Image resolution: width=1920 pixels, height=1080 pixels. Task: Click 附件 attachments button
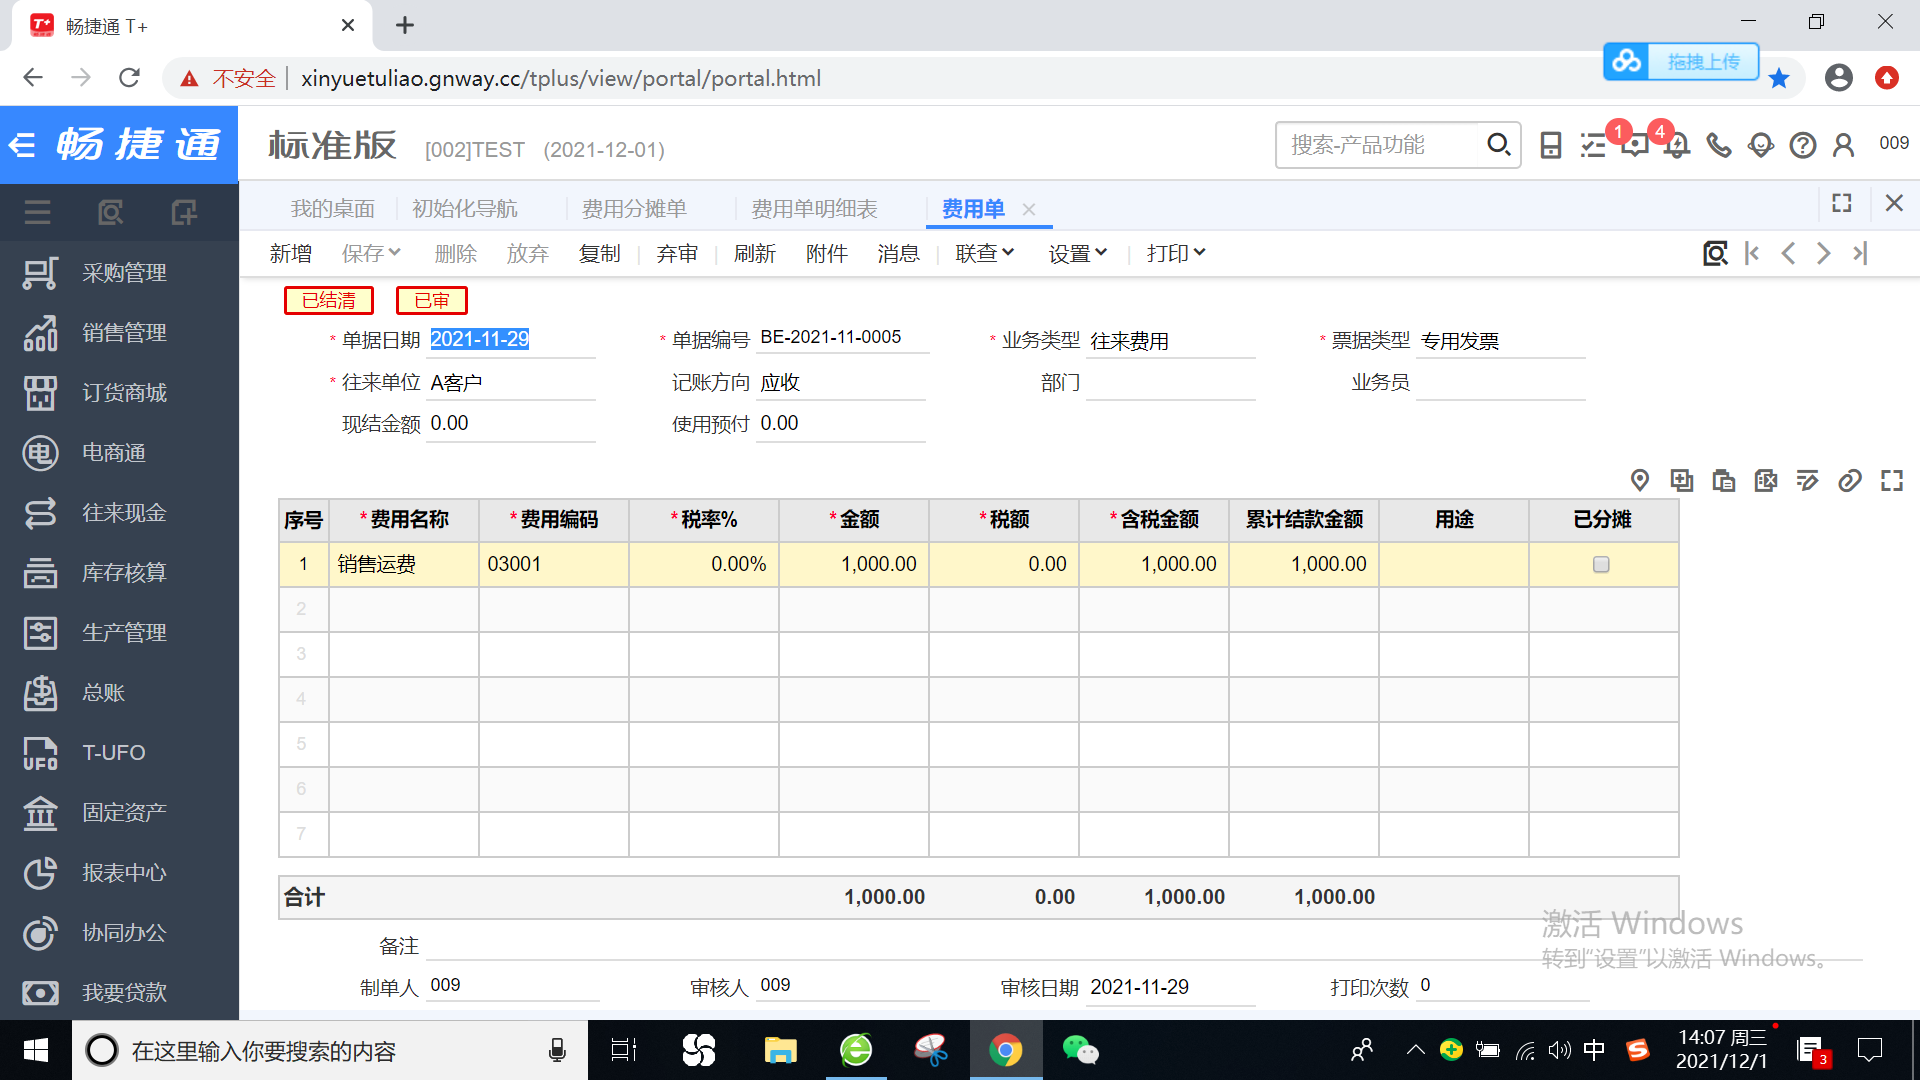tap(827, 254)
